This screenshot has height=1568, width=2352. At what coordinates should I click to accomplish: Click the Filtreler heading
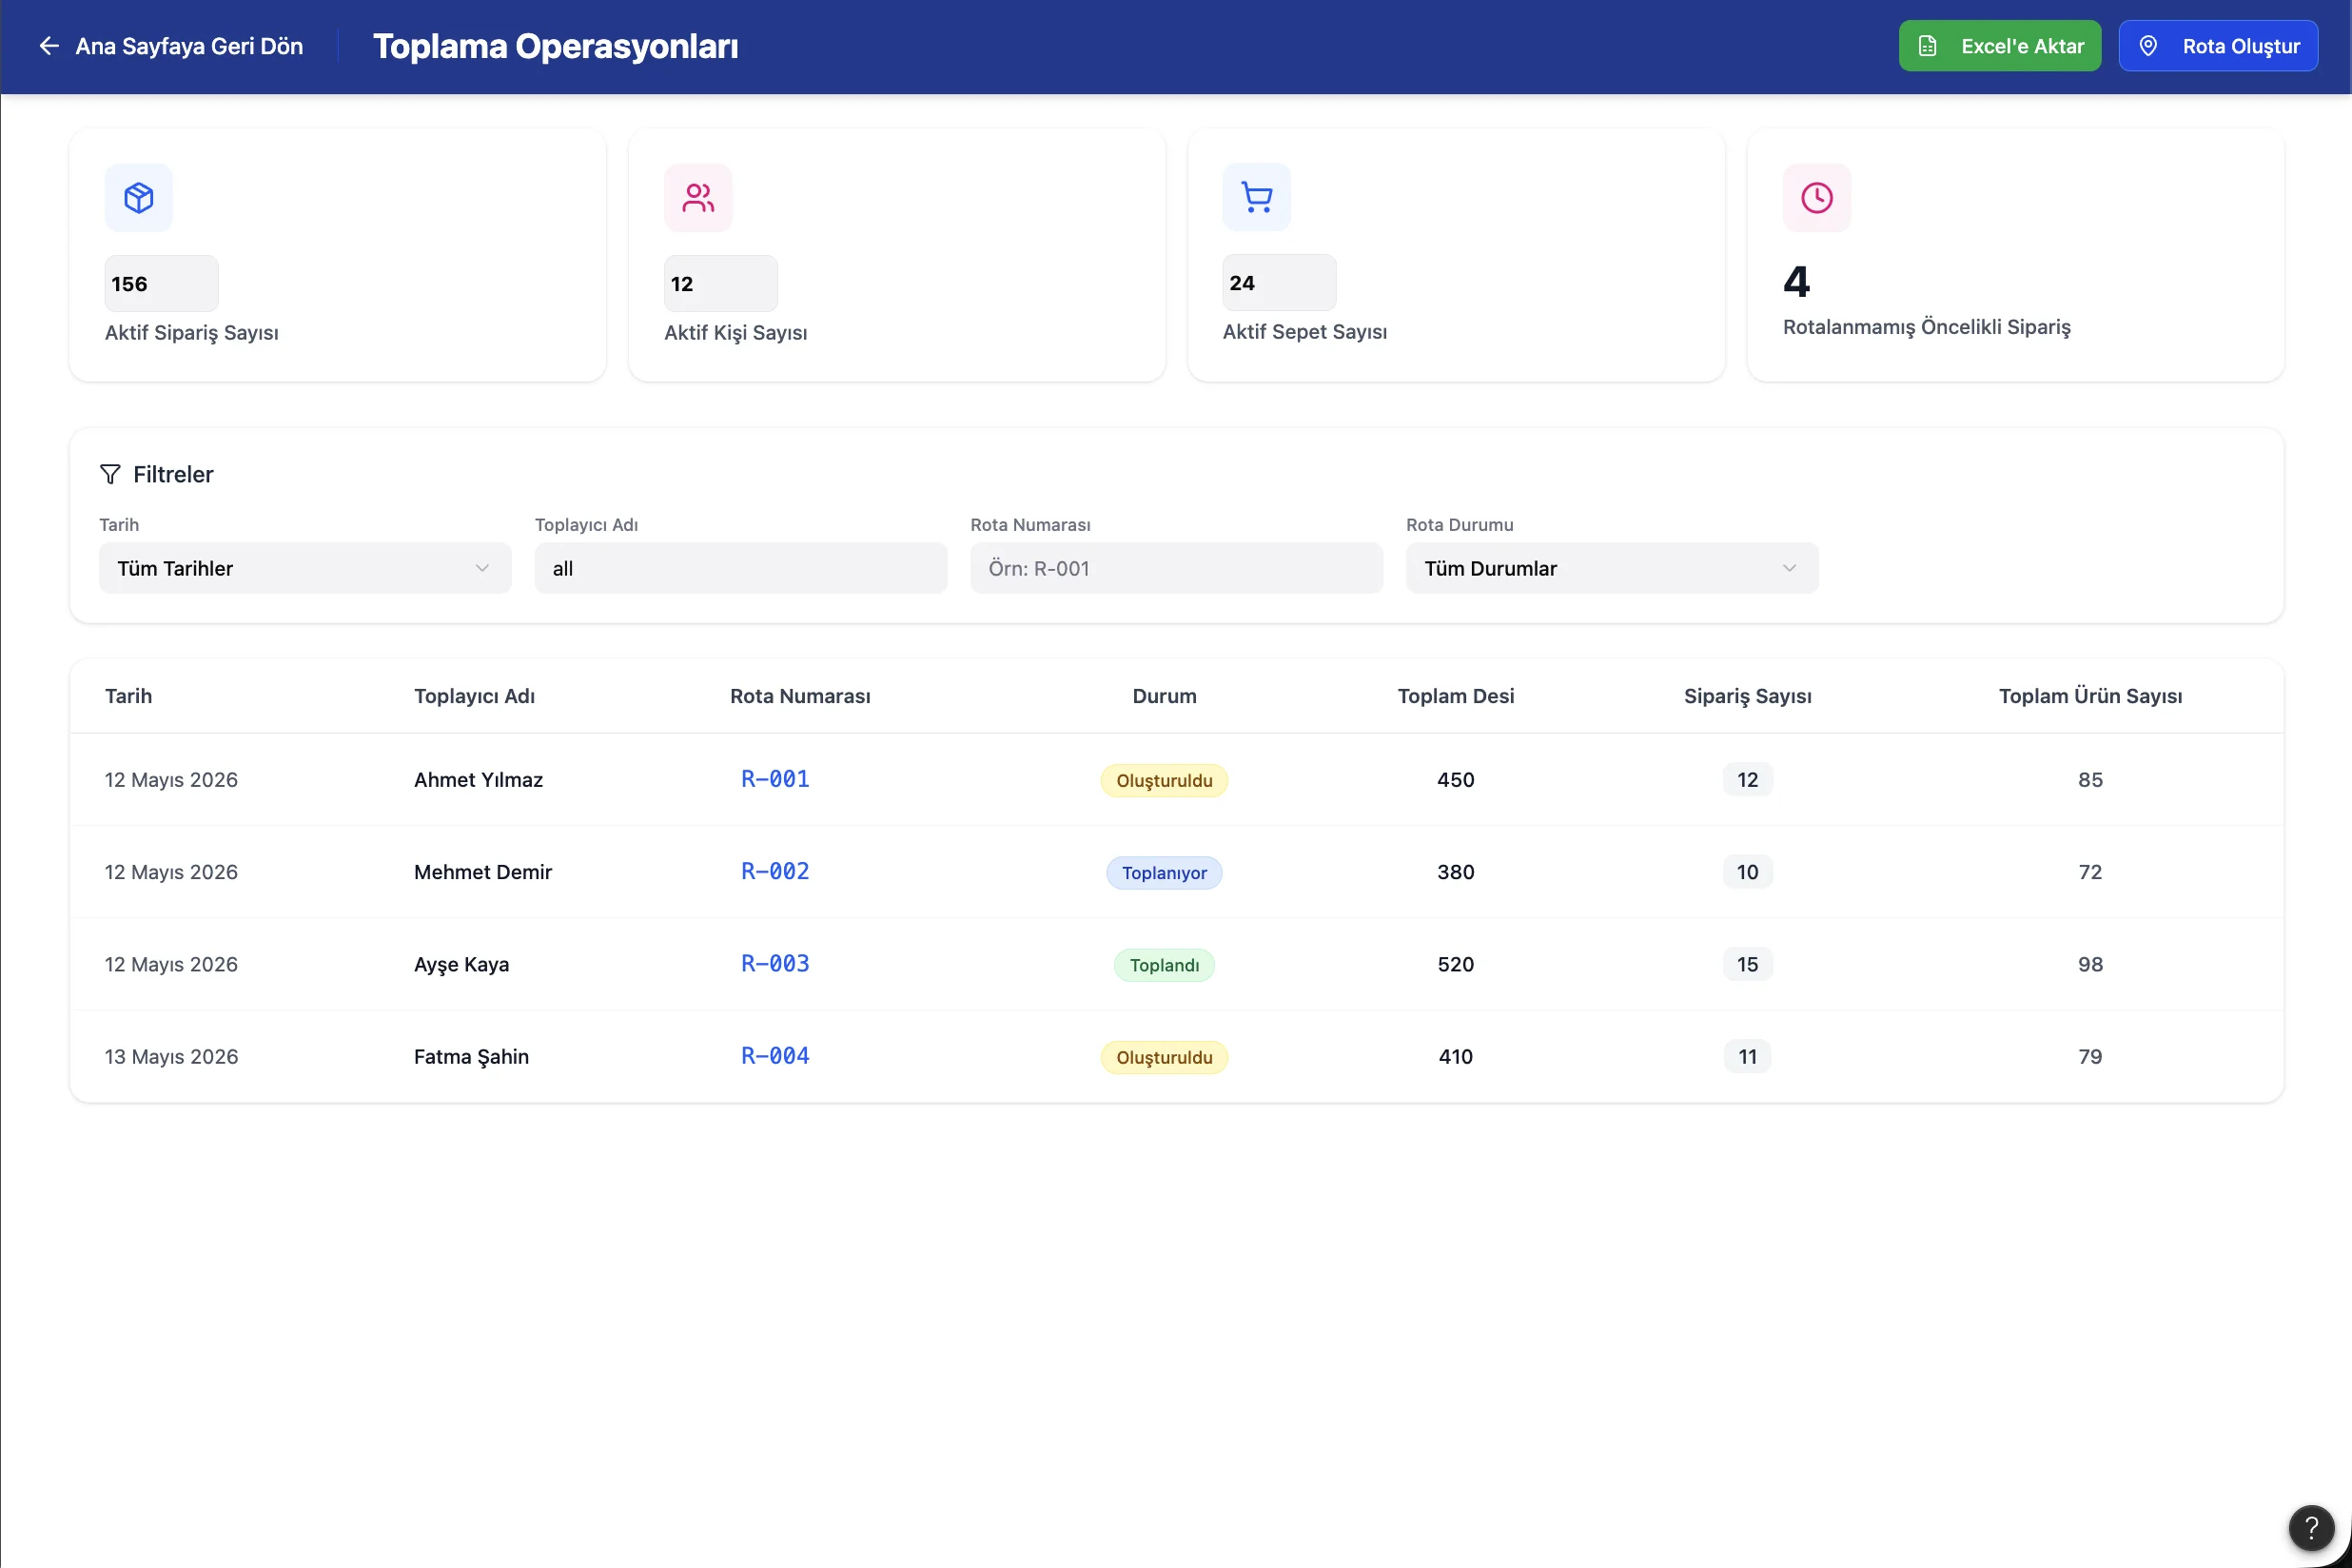tap(173, 474)
